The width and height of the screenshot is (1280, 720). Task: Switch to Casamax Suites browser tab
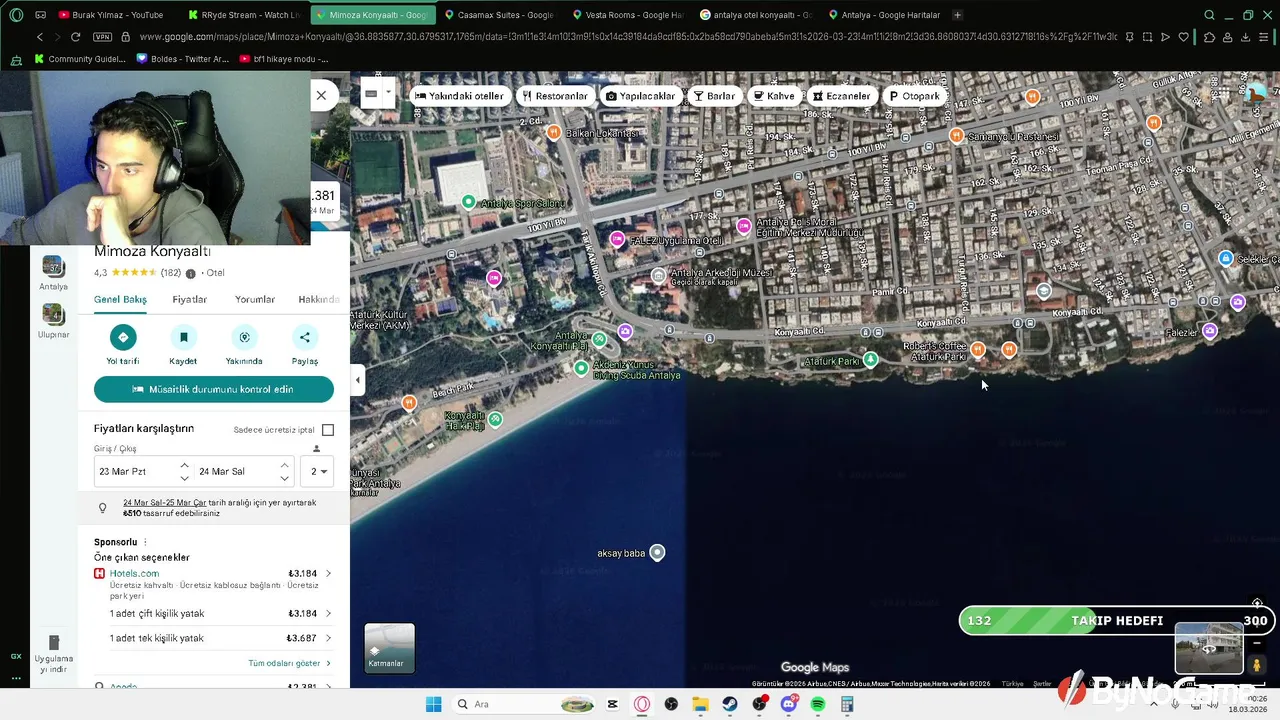[x=499, y=15]
